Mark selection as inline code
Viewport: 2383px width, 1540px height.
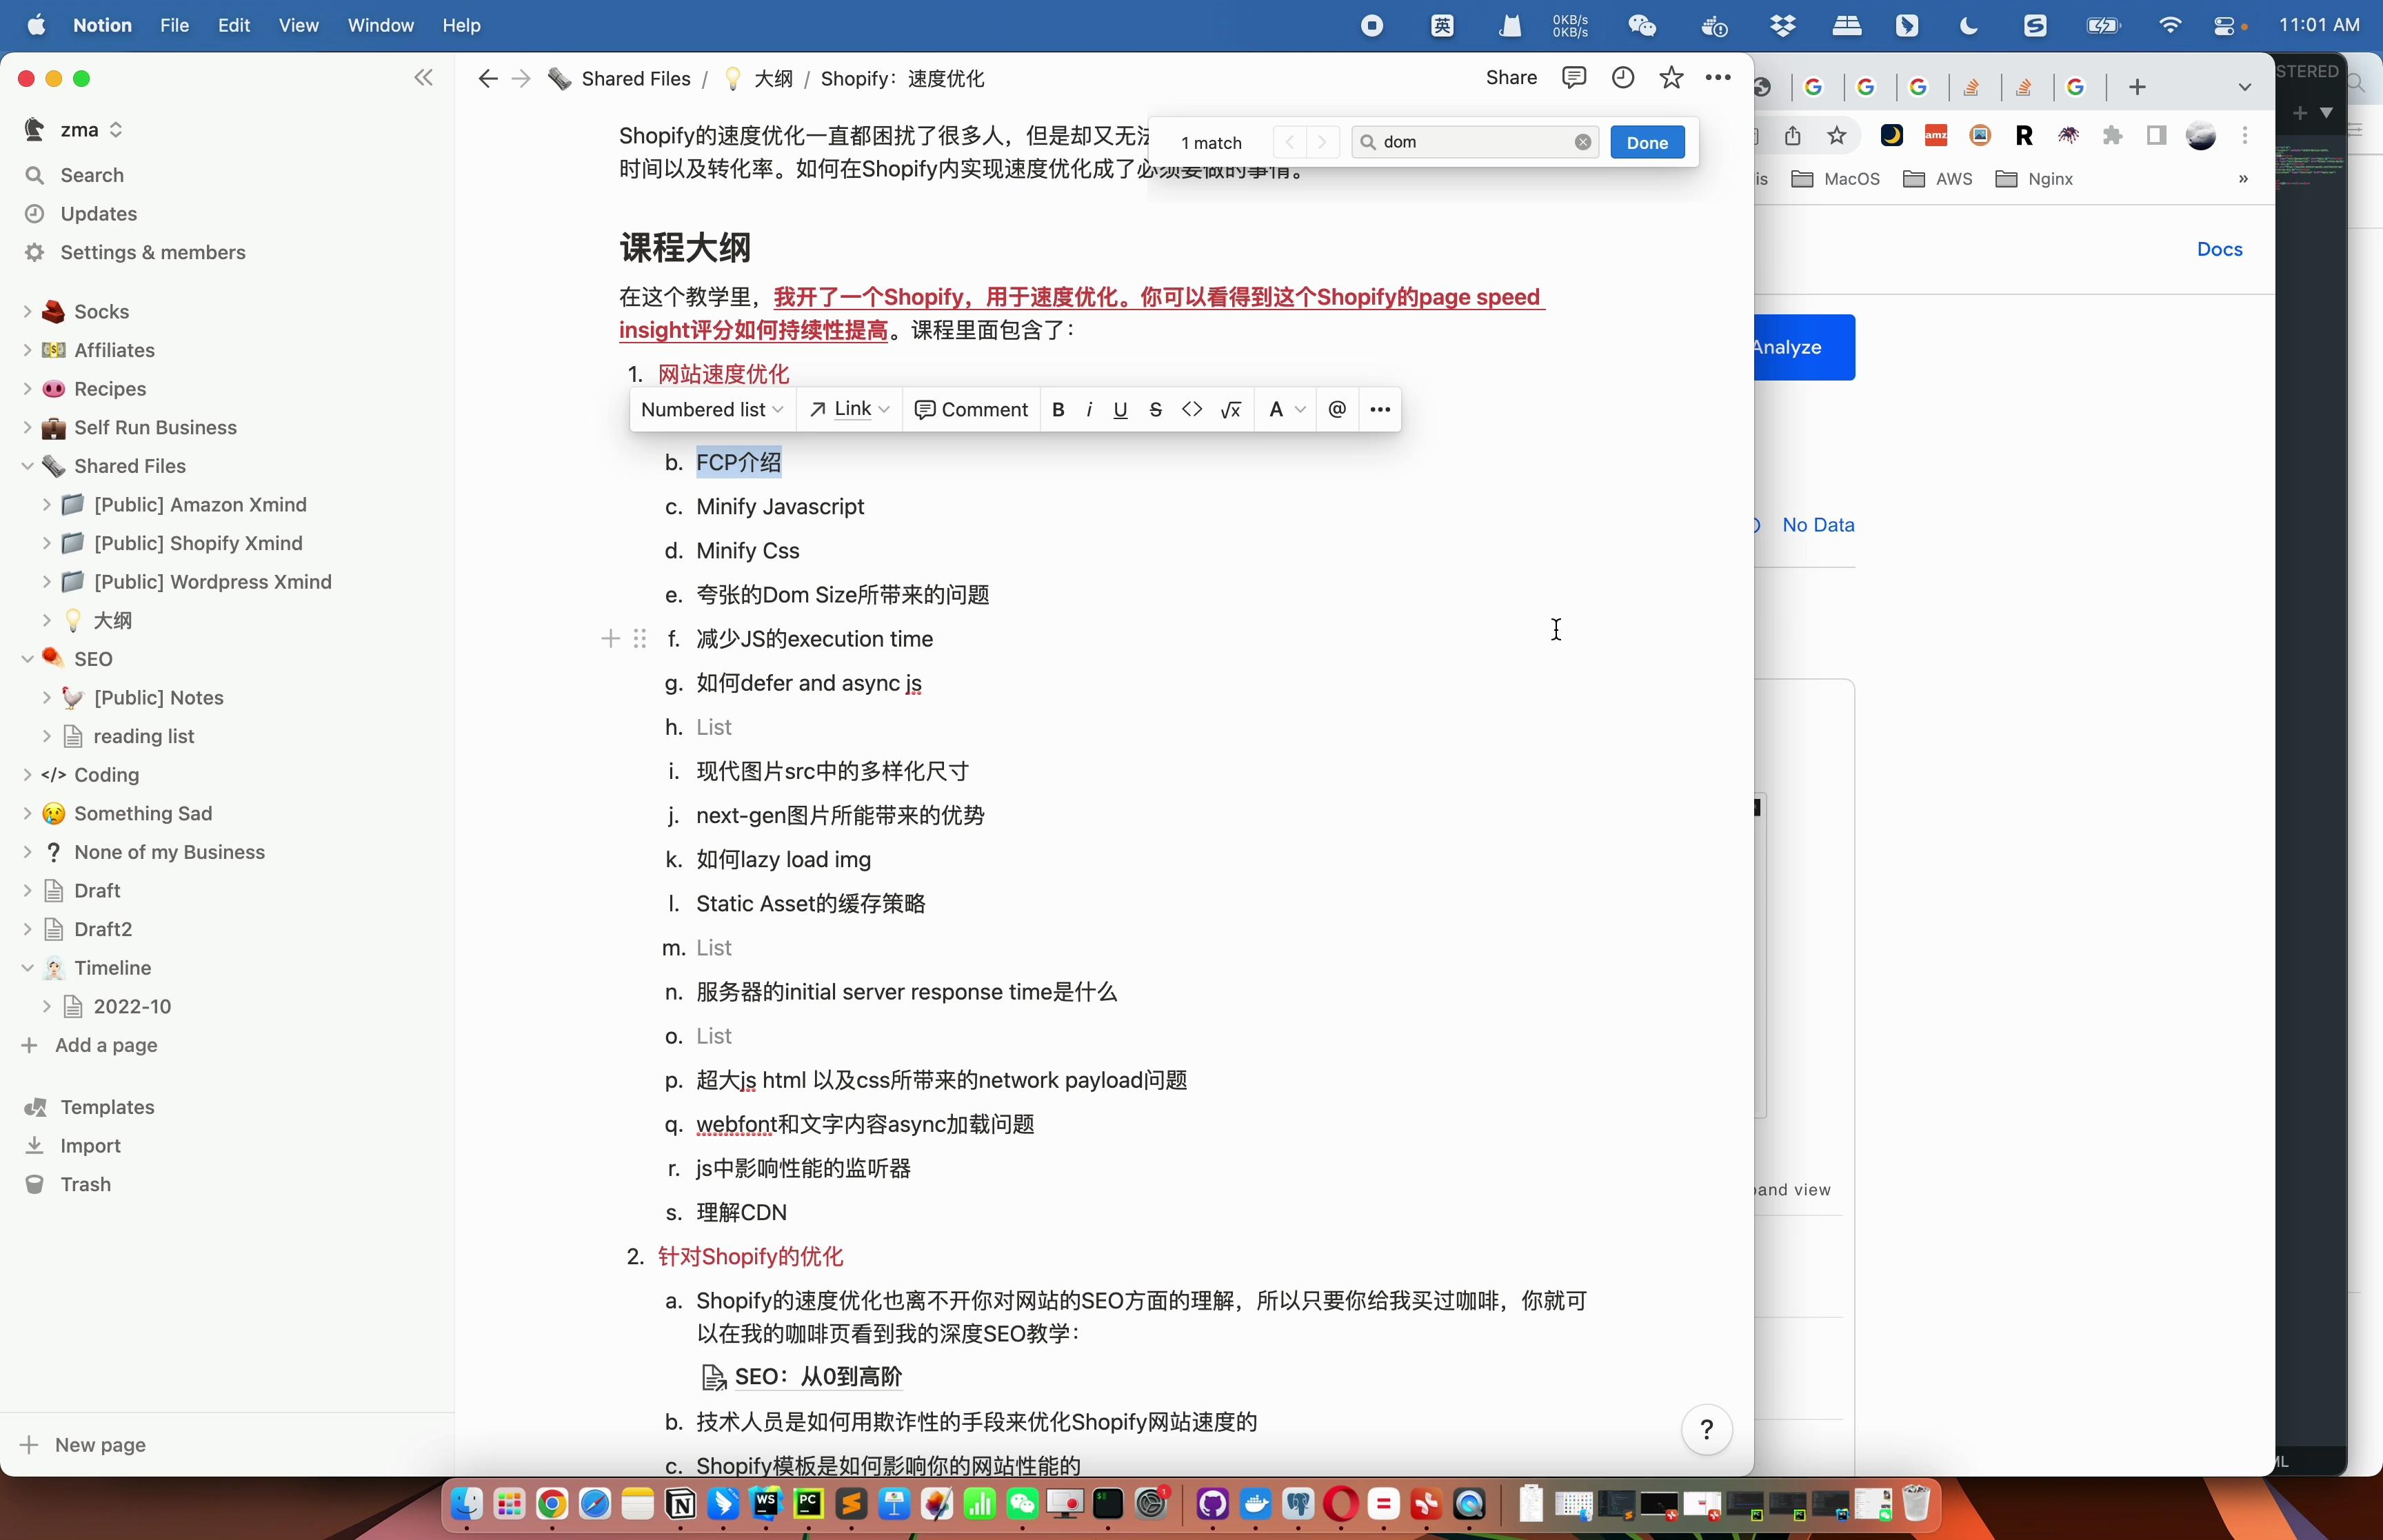pos(1192,409)
